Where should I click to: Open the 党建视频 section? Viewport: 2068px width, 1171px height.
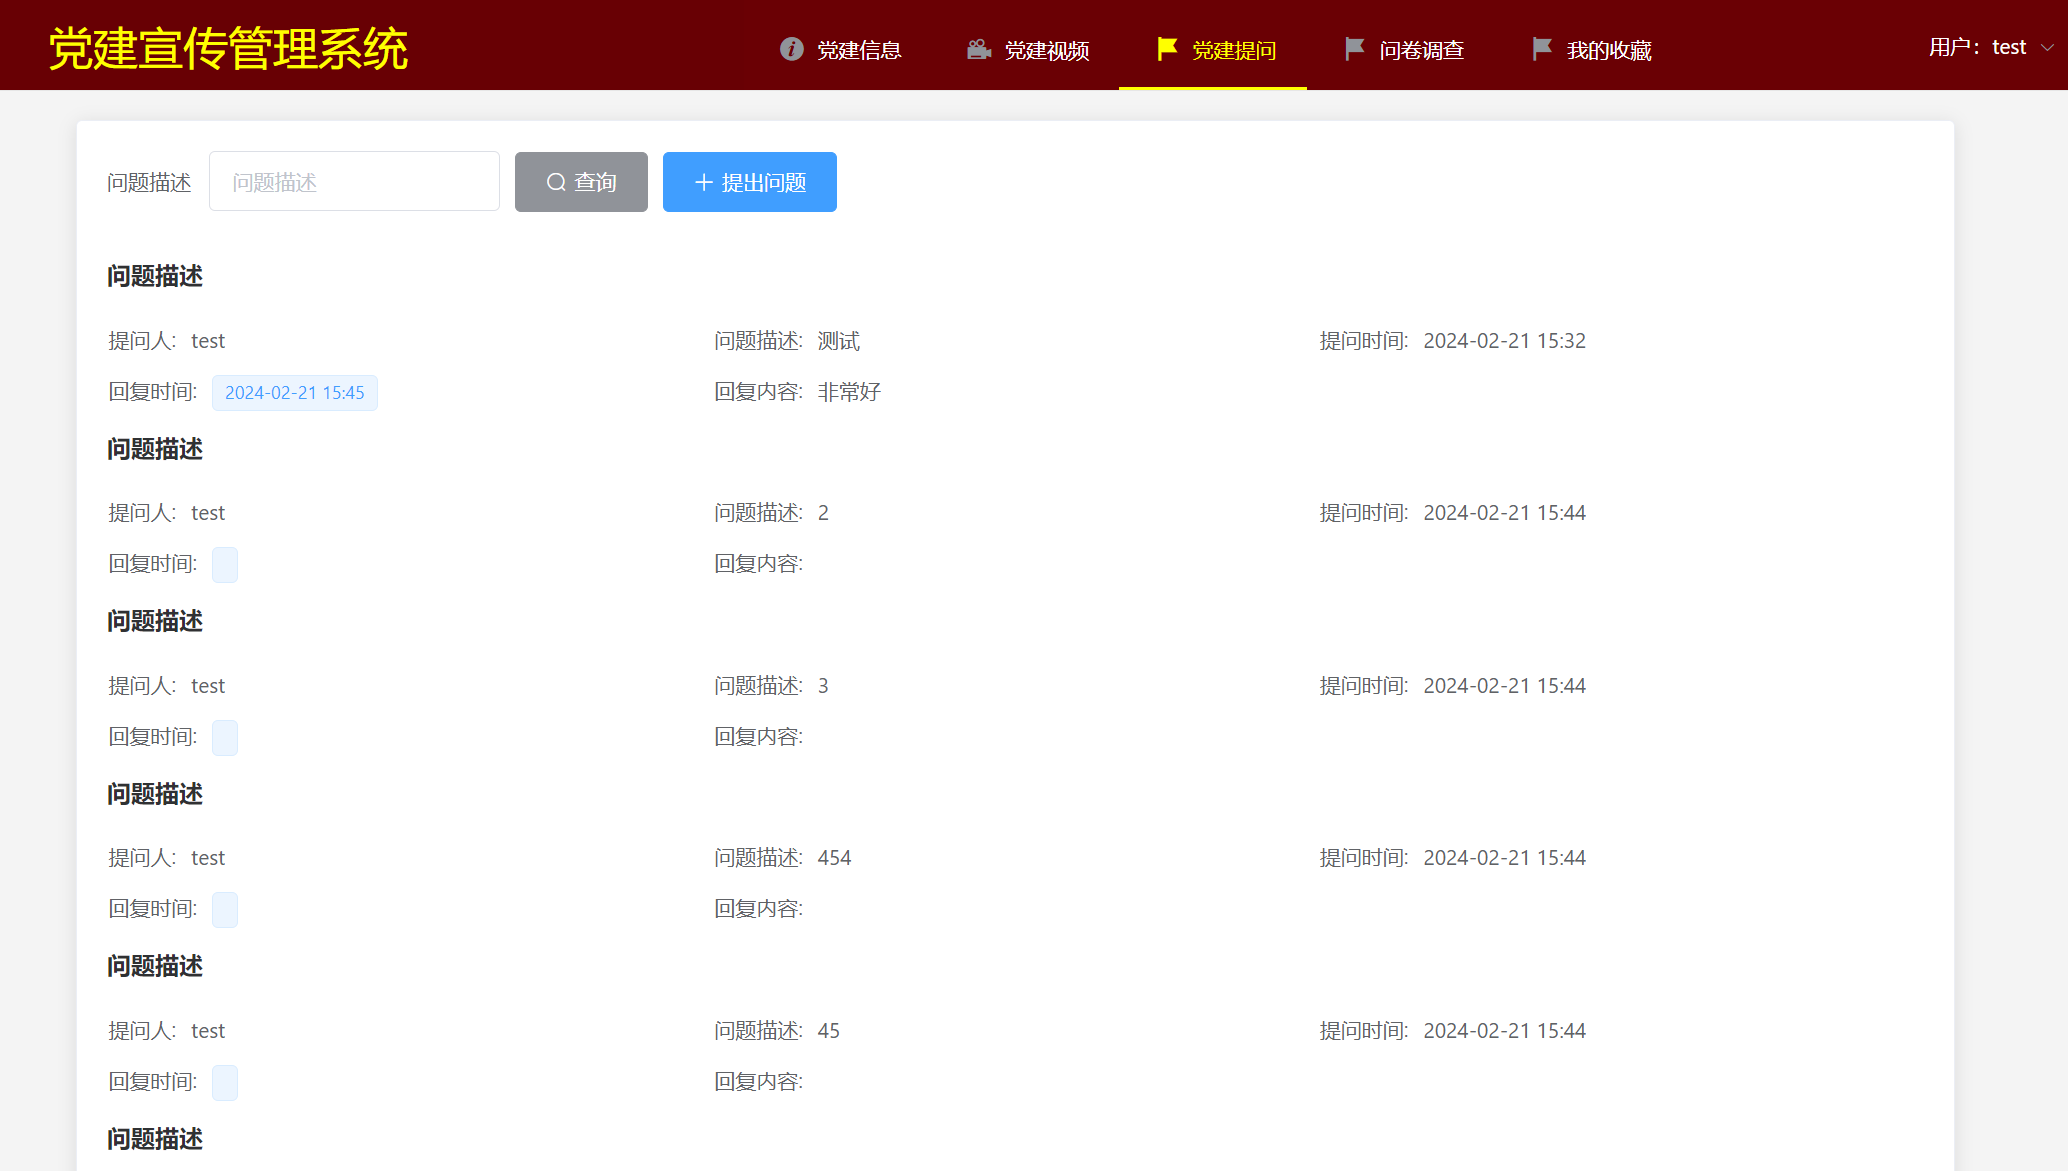pos(1046,50)
